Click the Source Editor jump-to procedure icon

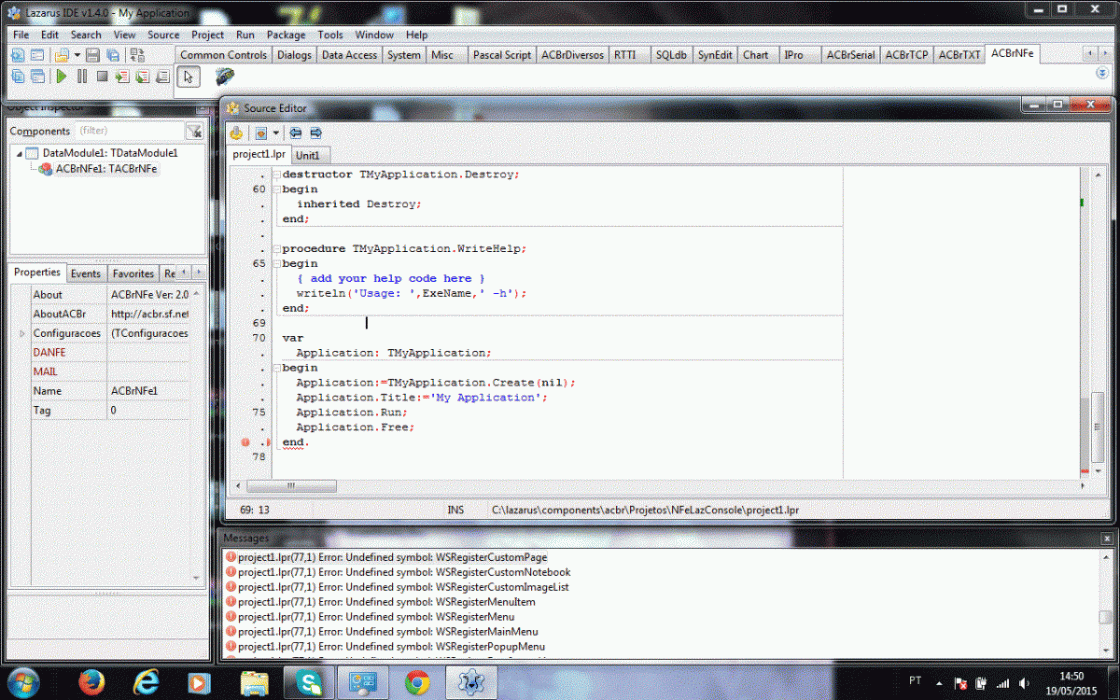click(236, 133)
